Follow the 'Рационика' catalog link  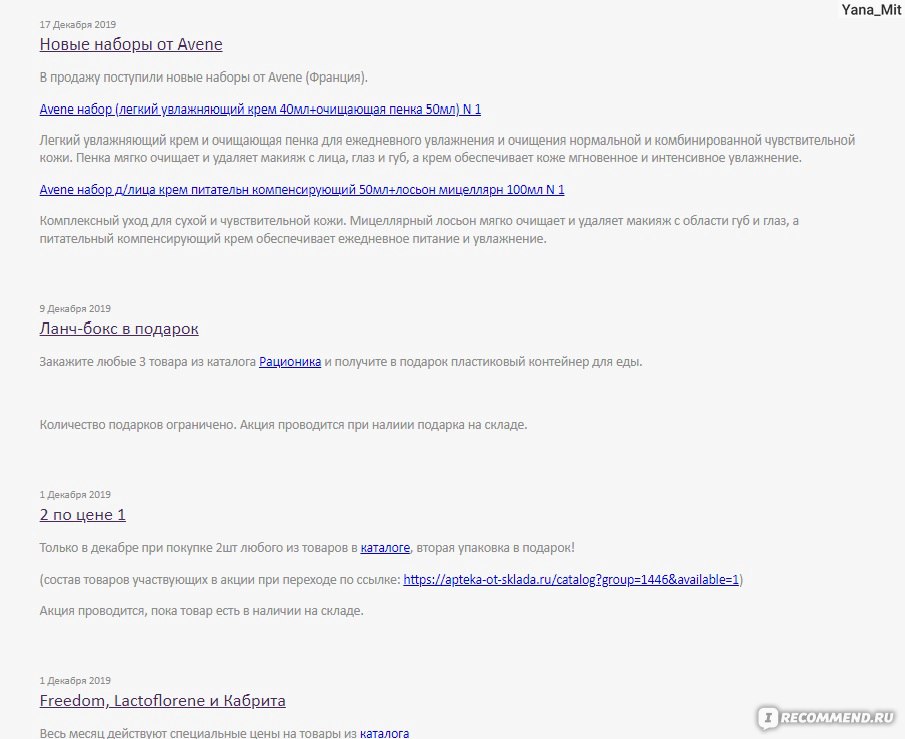tap(290, 362)
